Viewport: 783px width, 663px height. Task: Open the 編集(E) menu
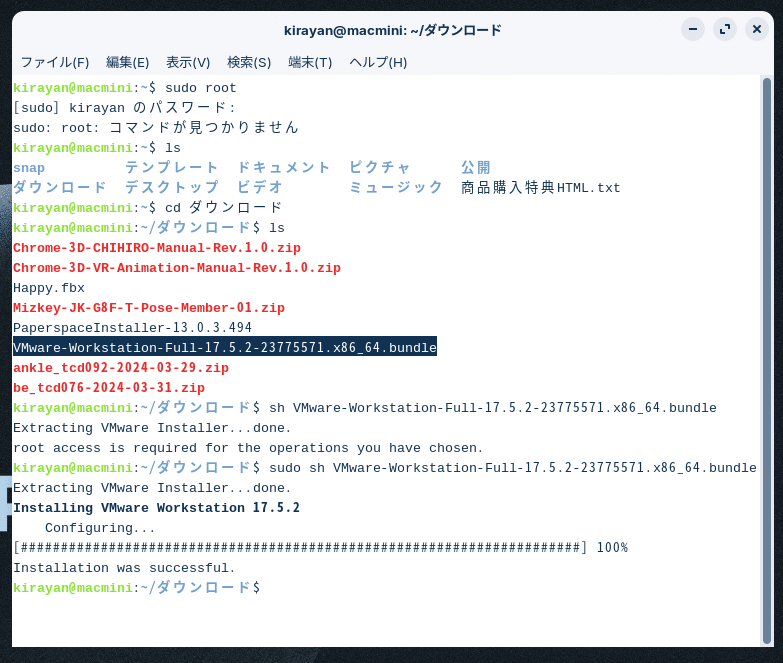[x=127, y=62]
